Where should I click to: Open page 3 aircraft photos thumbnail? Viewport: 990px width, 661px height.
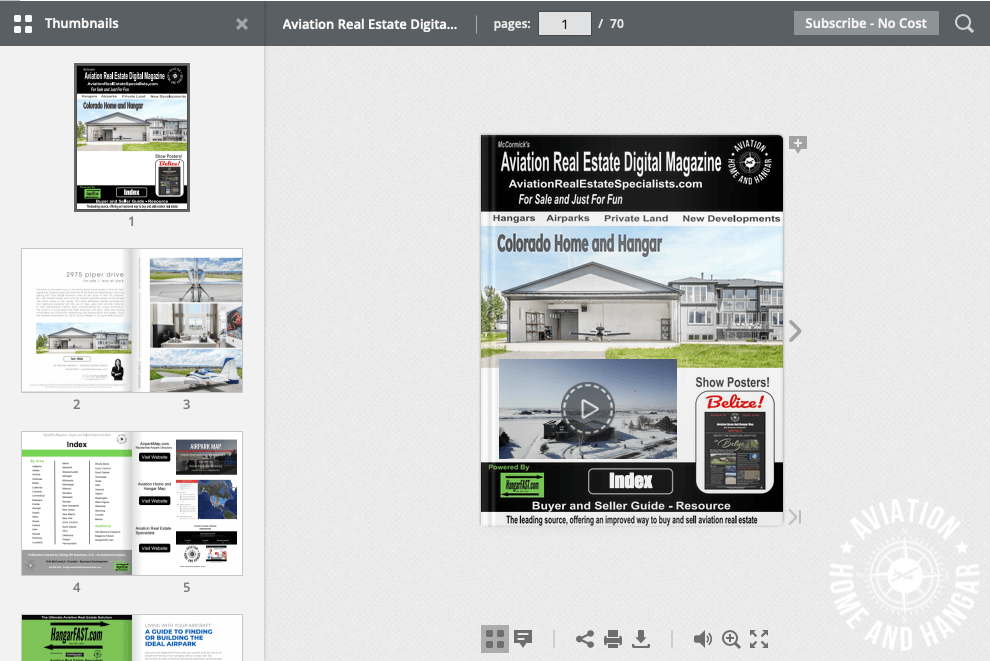click(188, 320)
